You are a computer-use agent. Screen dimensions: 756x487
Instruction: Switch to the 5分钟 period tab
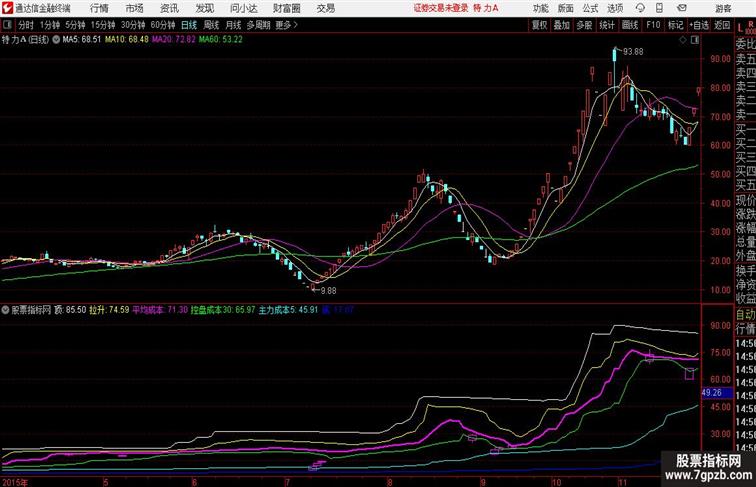tap(75, 25)
